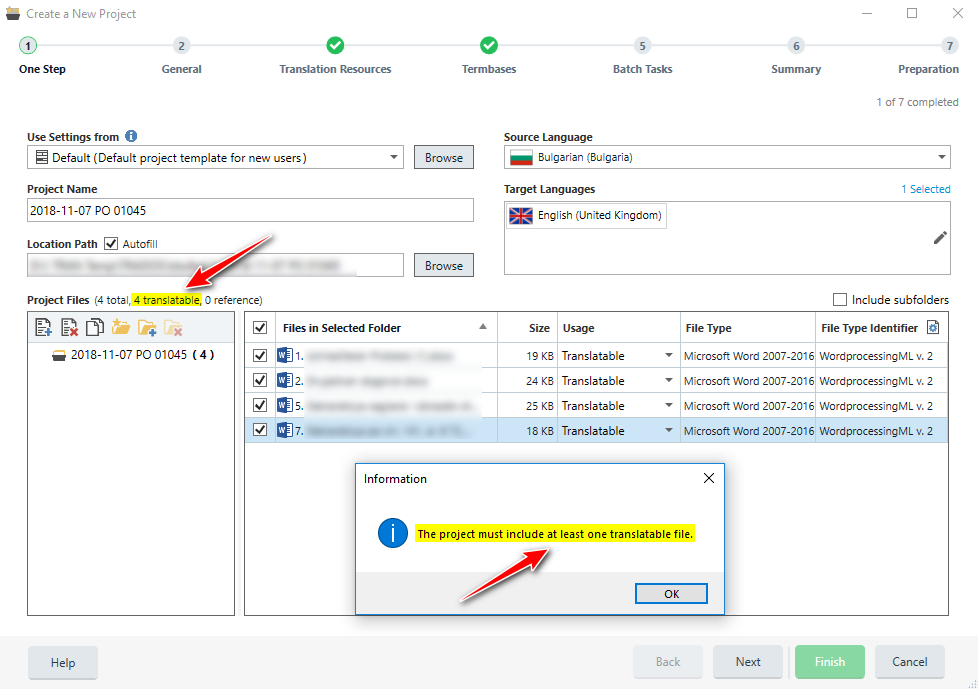Screen dimensions: 978x689
Task: Click the folder icon with a star
Action: point(120,327)
